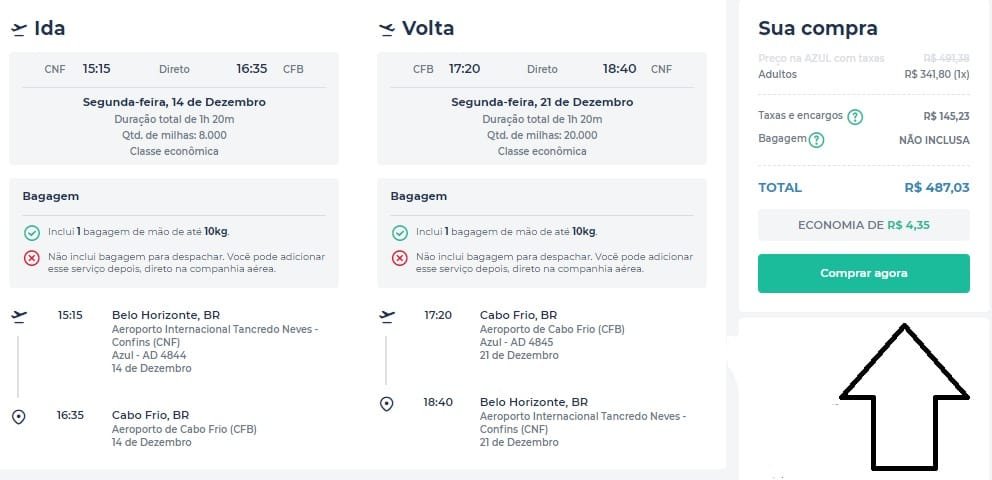Click the ECONOMIA DE R$ 4,35 banner

coord(864,225)
